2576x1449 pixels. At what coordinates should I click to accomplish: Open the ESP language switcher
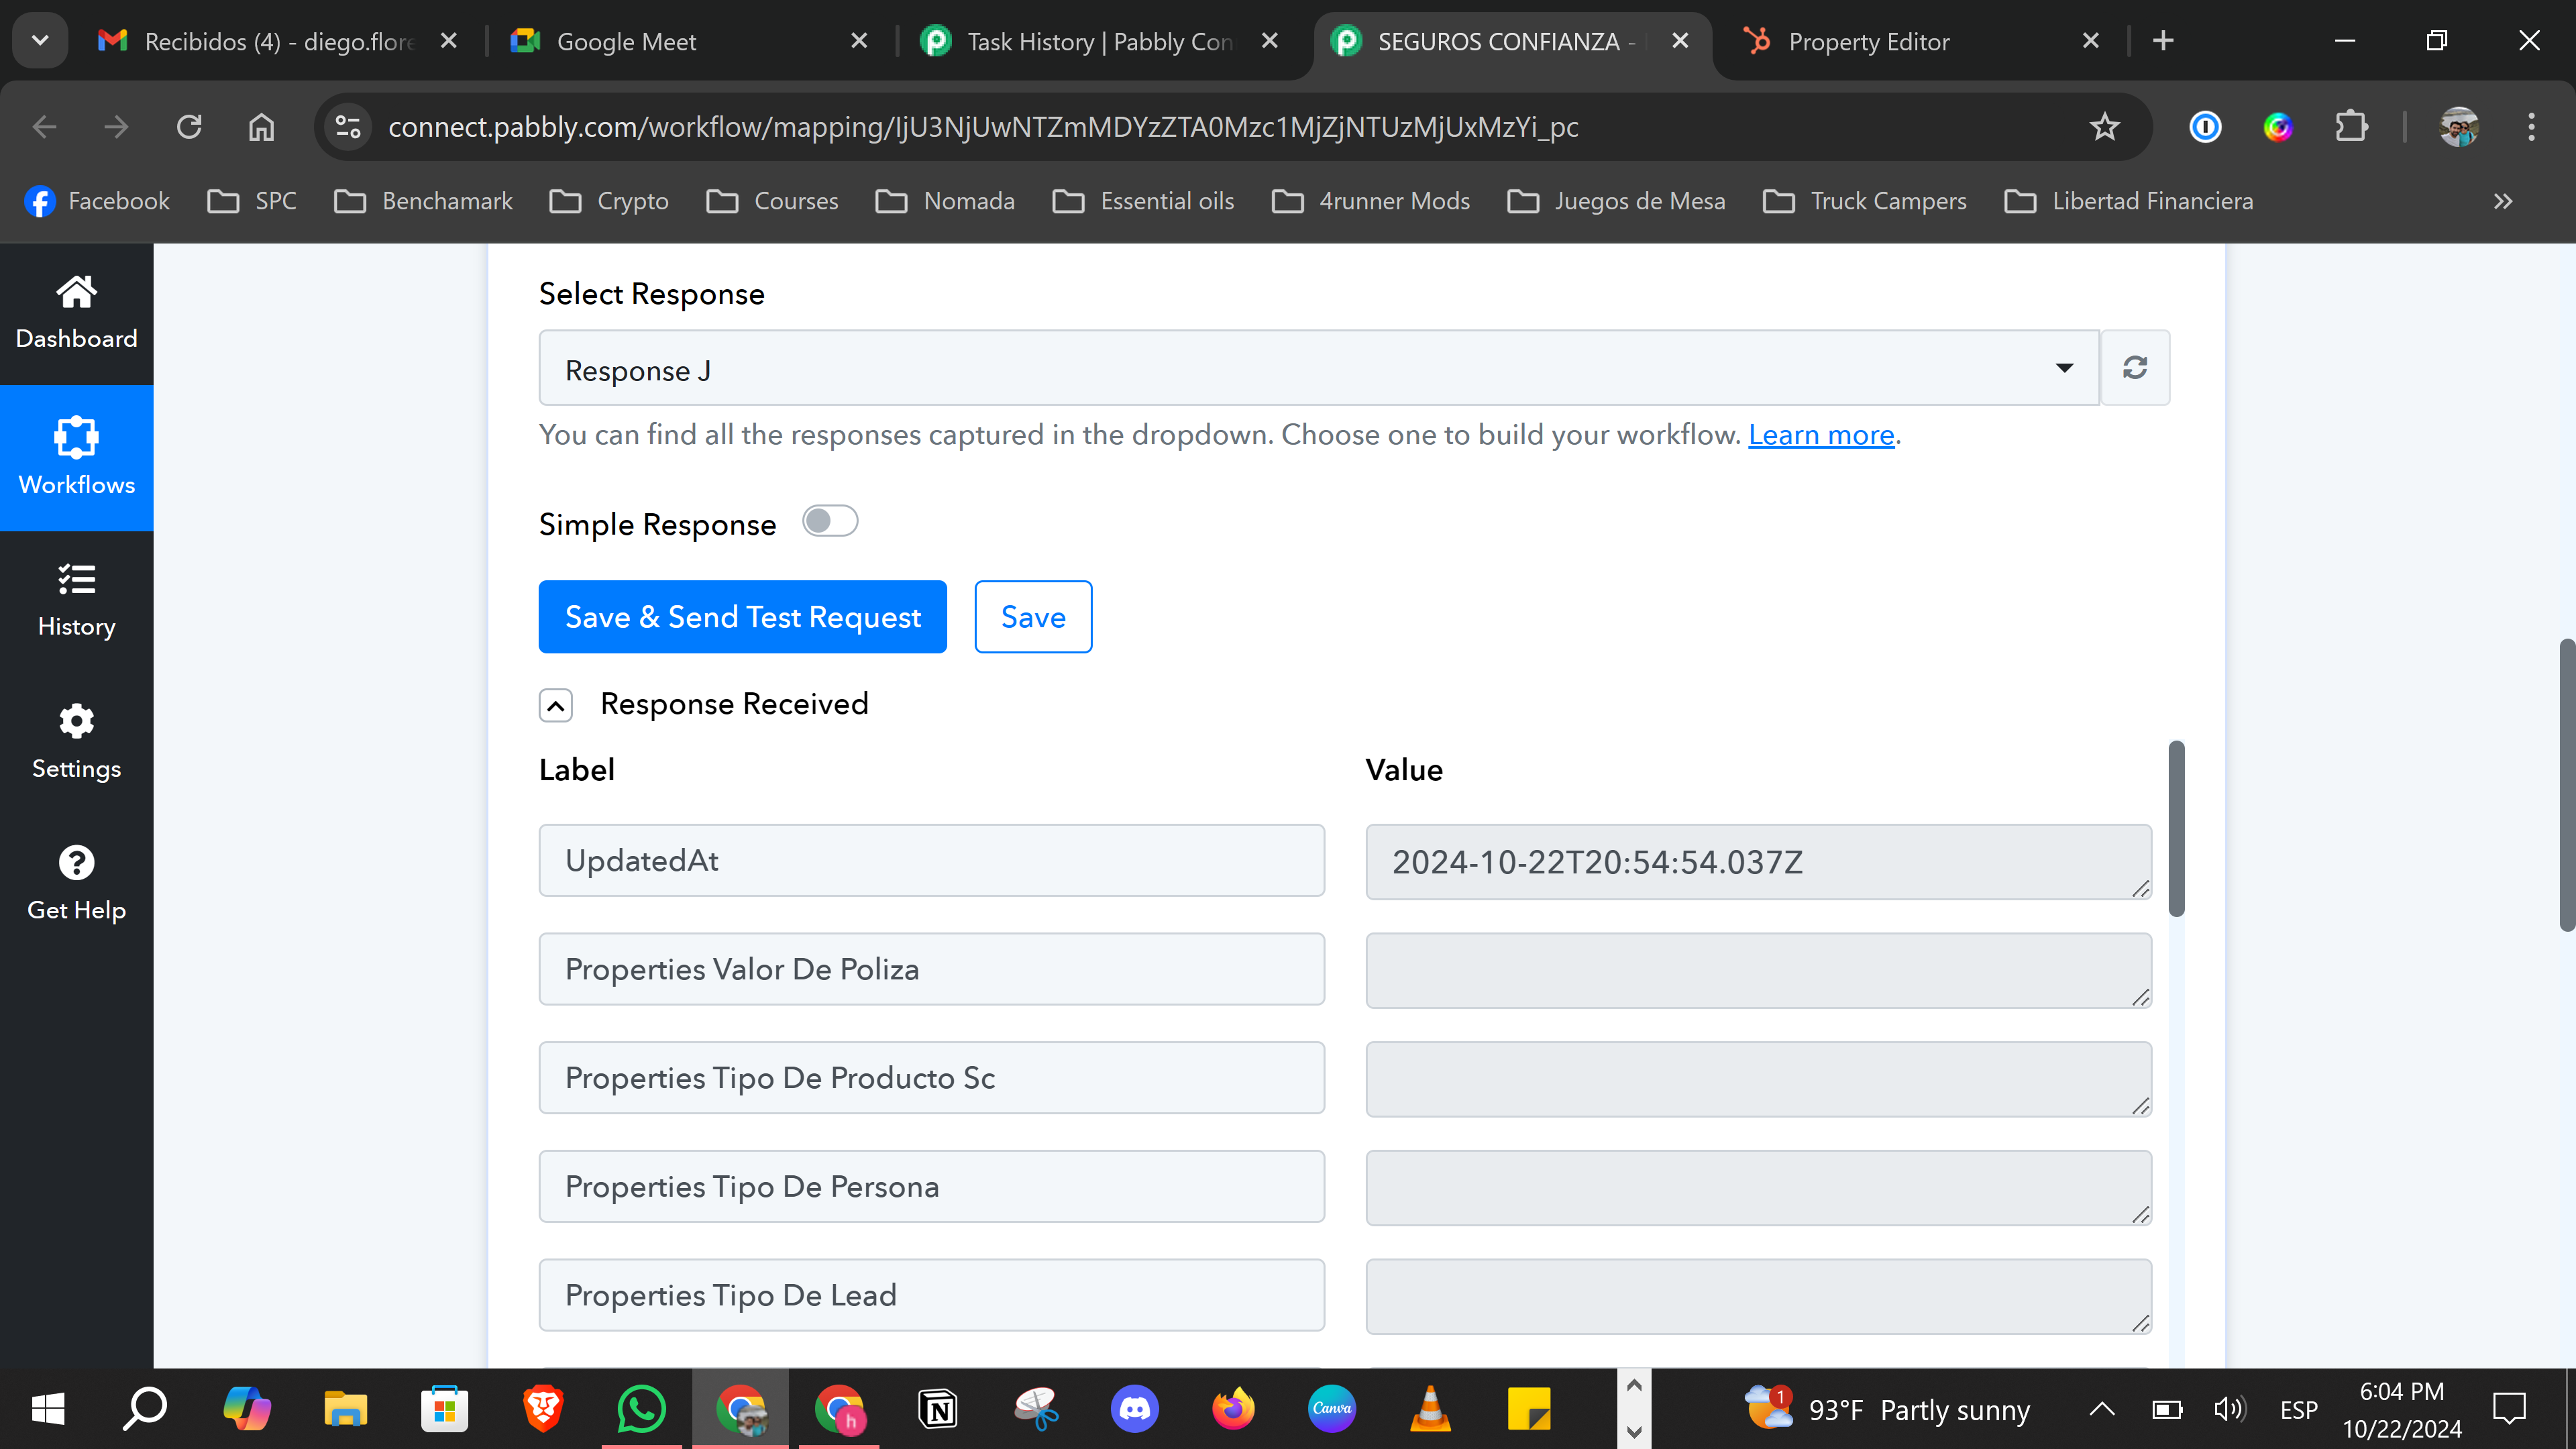2298,1409
